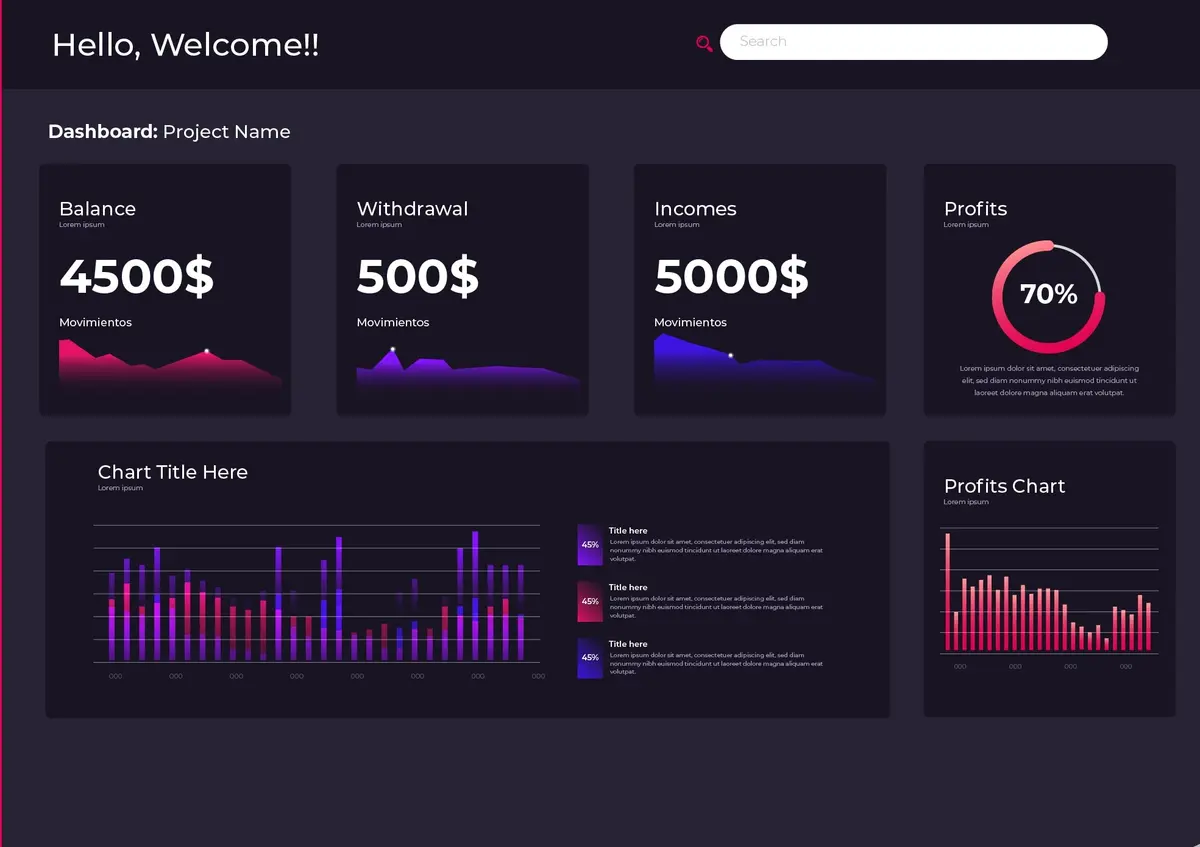This screenshot has height=847, width=1200.
Task: Select the white data point on Withdrawal chart
Action: 393,349
